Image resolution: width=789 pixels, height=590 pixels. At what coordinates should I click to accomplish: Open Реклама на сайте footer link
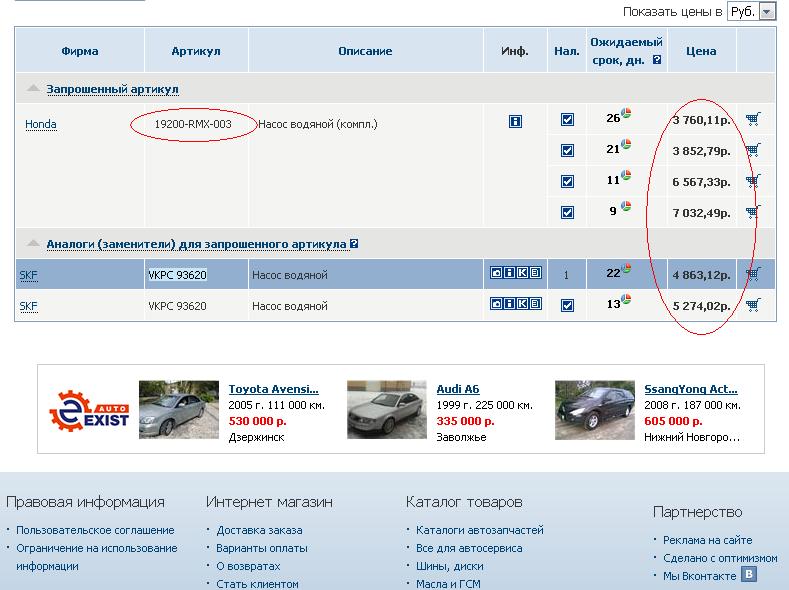click(707, 540)
